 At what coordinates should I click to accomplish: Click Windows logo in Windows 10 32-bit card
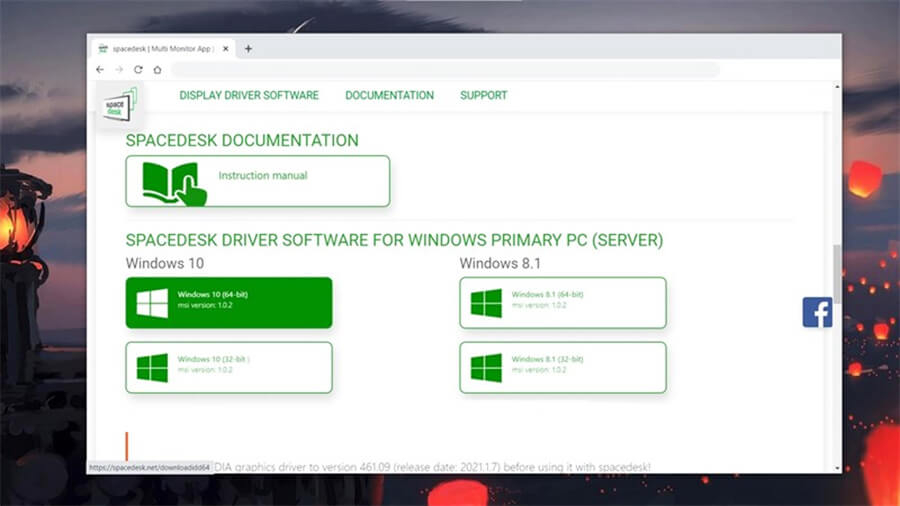[152, 368]
